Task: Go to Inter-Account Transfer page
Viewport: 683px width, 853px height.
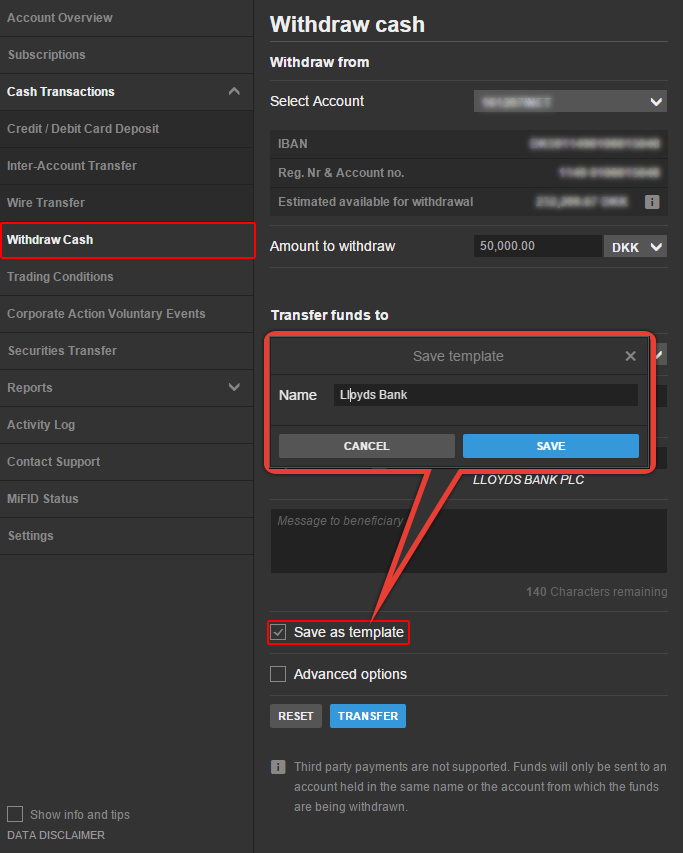Action: point(72,166)
